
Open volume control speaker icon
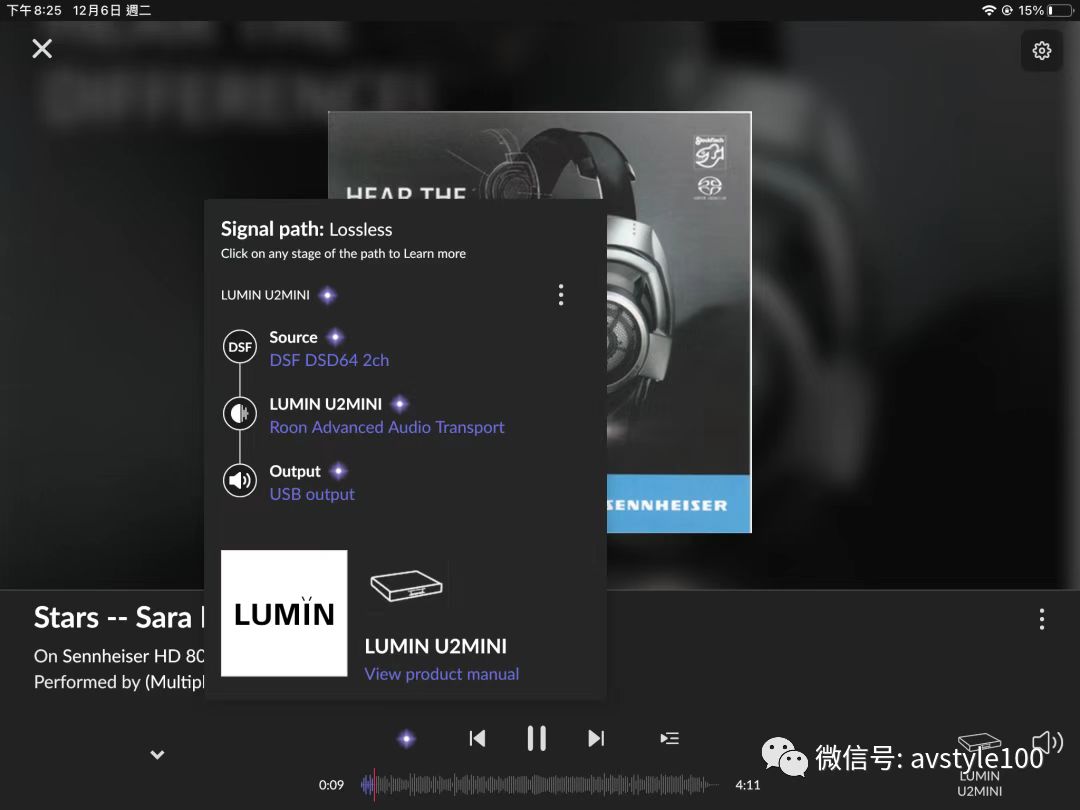point(1047,741)
